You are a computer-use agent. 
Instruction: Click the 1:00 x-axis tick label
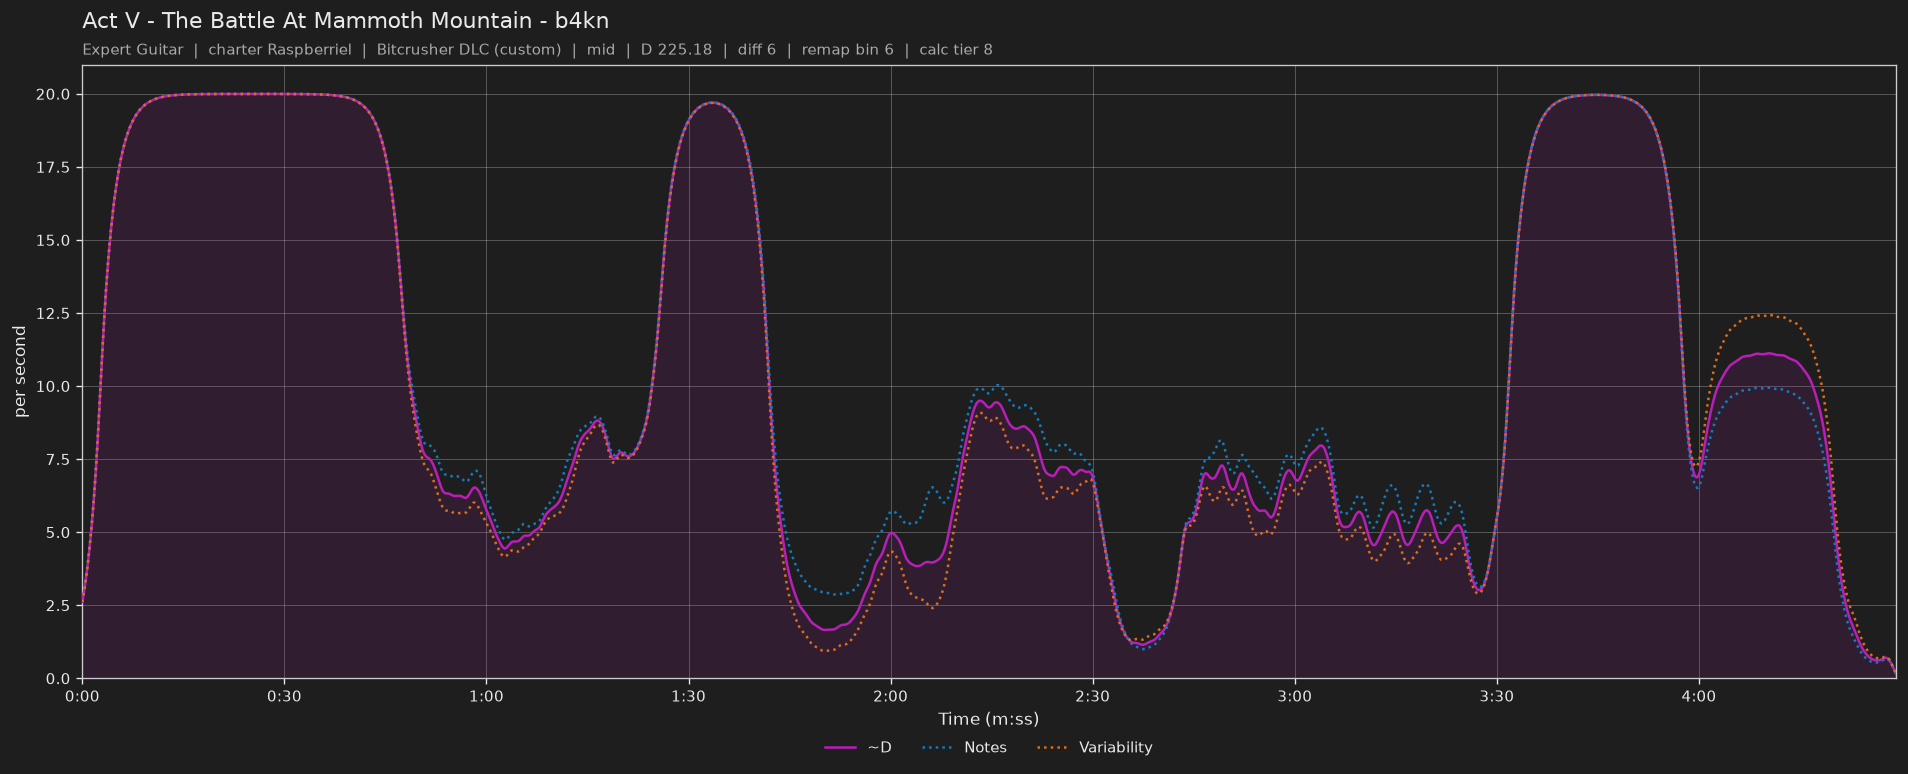tap(486, 696)
